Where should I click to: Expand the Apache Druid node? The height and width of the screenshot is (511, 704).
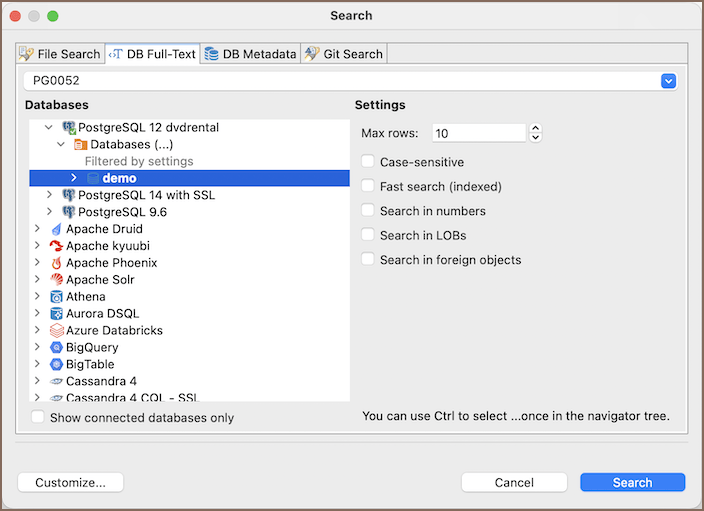click(37, 229)
